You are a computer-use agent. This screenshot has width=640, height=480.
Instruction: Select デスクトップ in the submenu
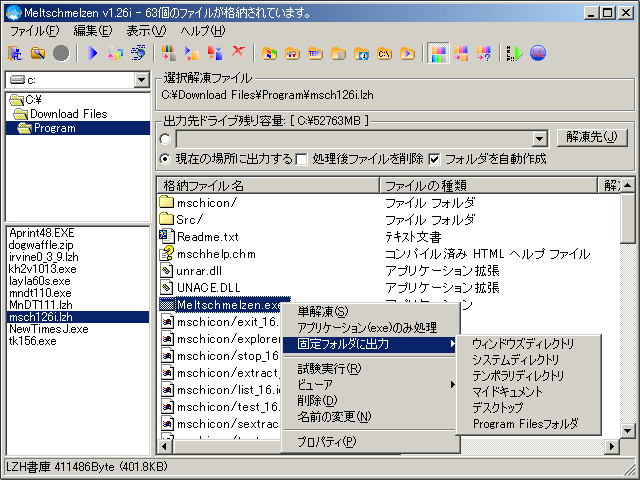(x=528, y=408)
